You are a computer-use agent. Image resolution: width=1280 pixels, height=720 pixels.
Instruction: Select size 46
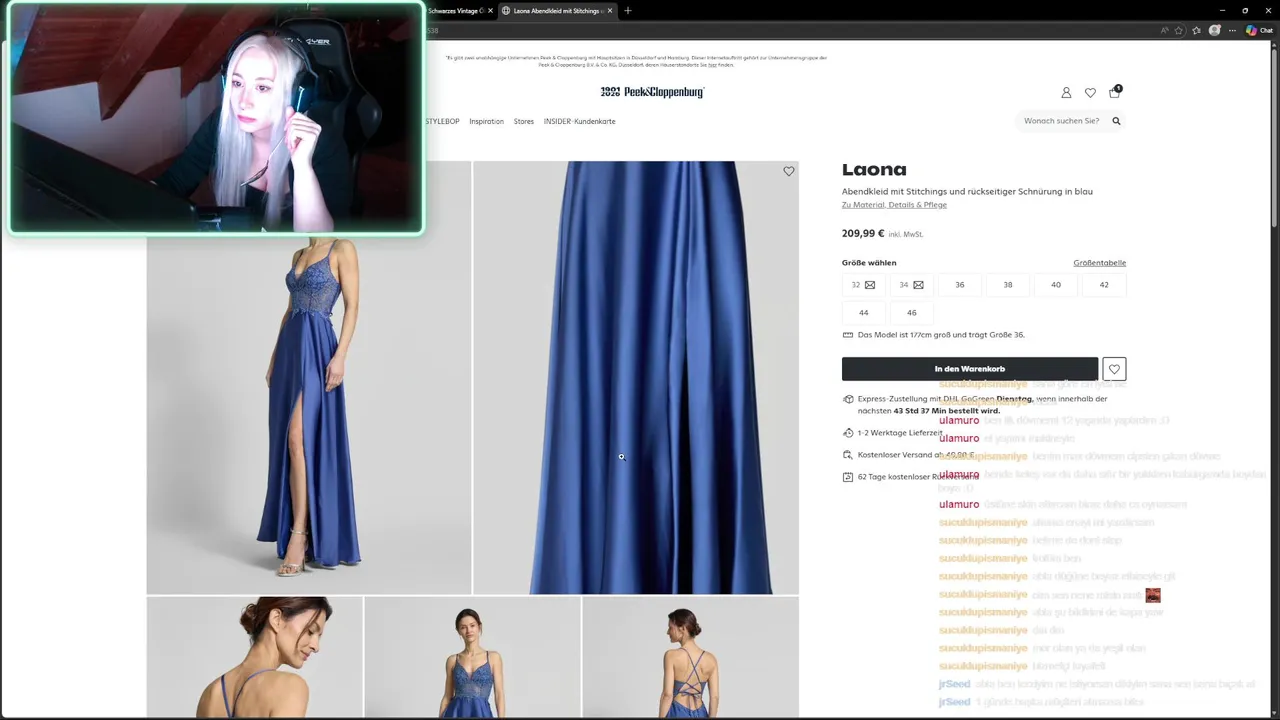pyautogui.click(x=912, y=312)
